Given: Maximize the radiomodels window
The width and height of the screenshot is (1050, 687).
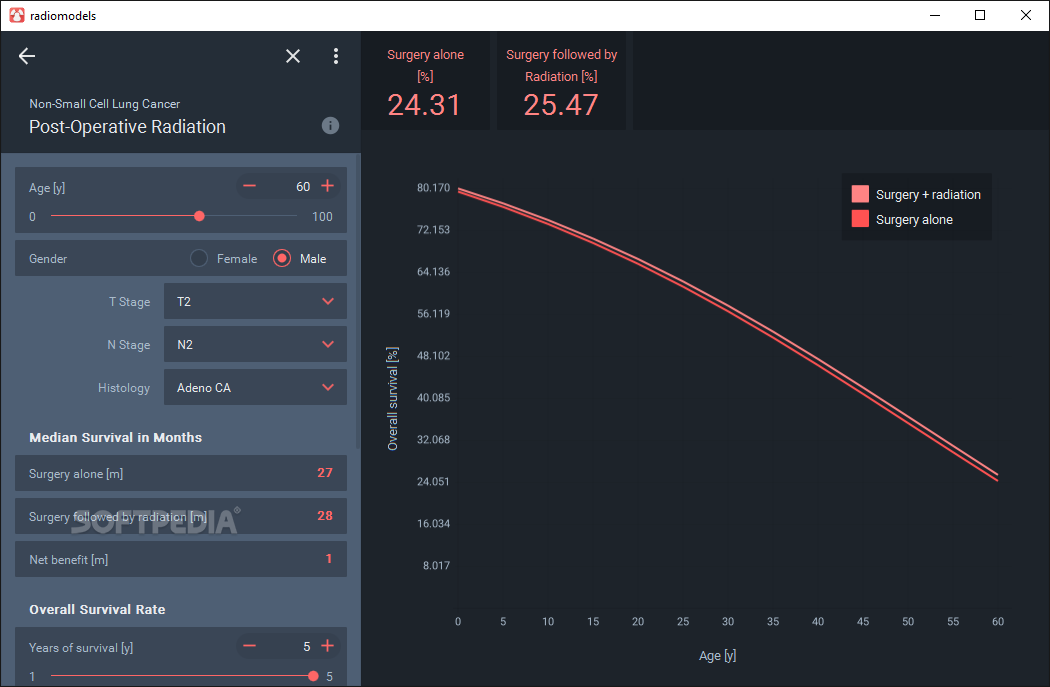Looking at the screenshot, I should tap(980, 15).
